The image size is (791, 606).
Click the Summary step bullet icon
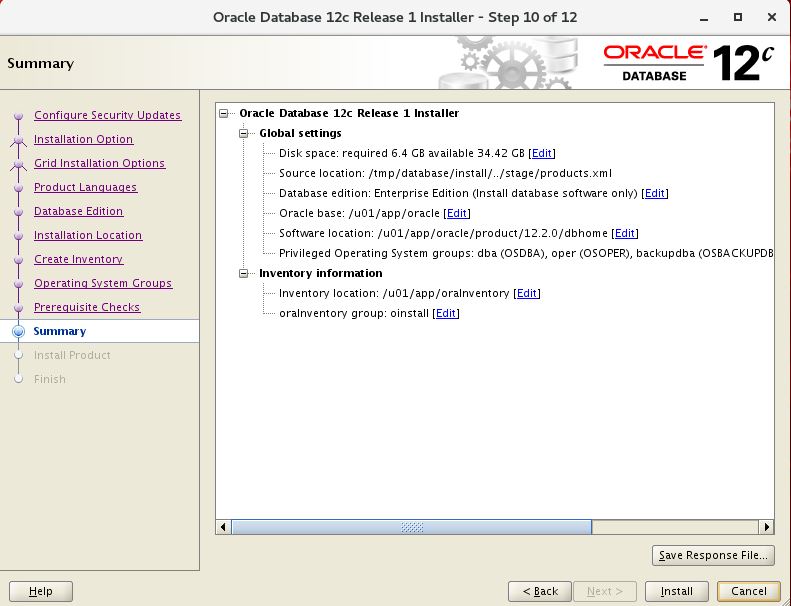(x=19, y=332)
